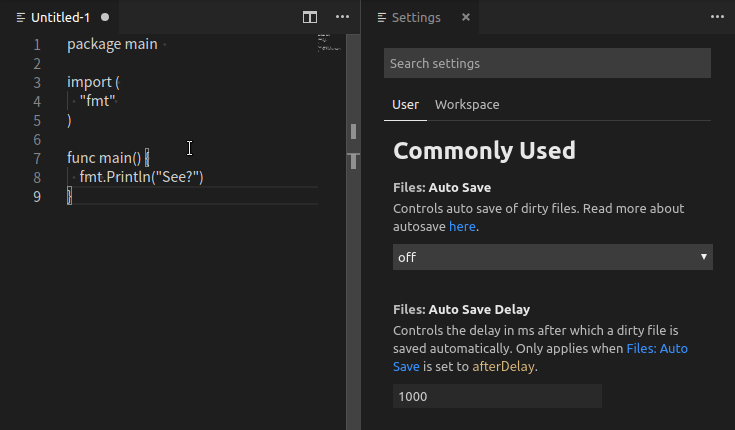Viewport: 735px width, 430px height.
Task: Edit the Auto Save Delay value field
Action: pos(497,396)
